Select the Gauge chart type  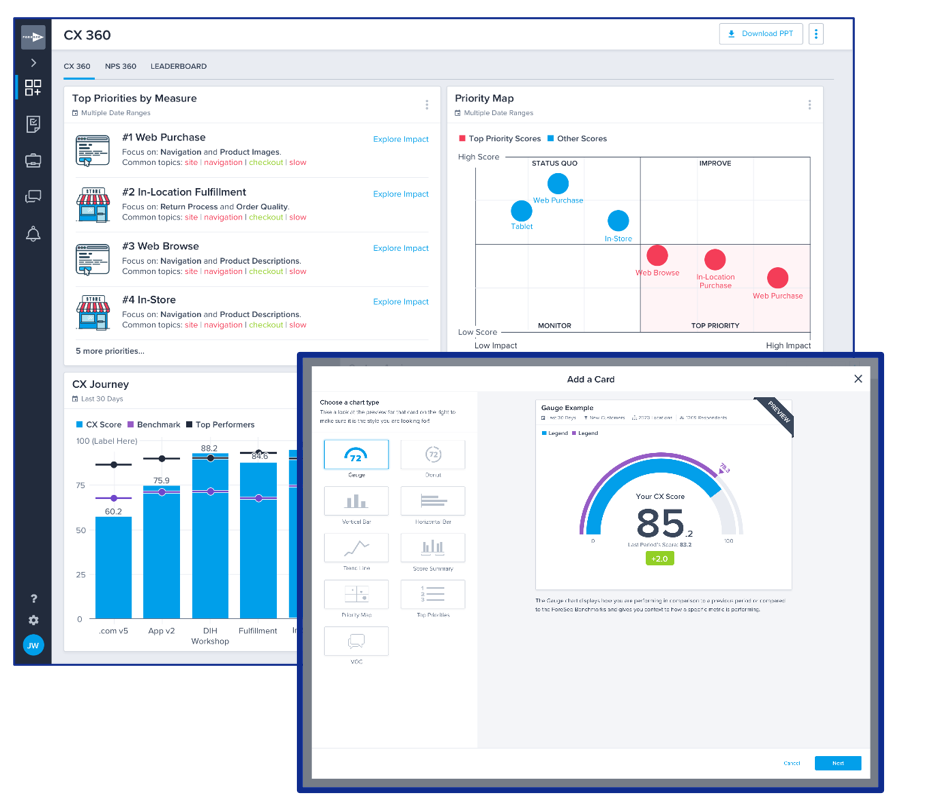[356, 456]
